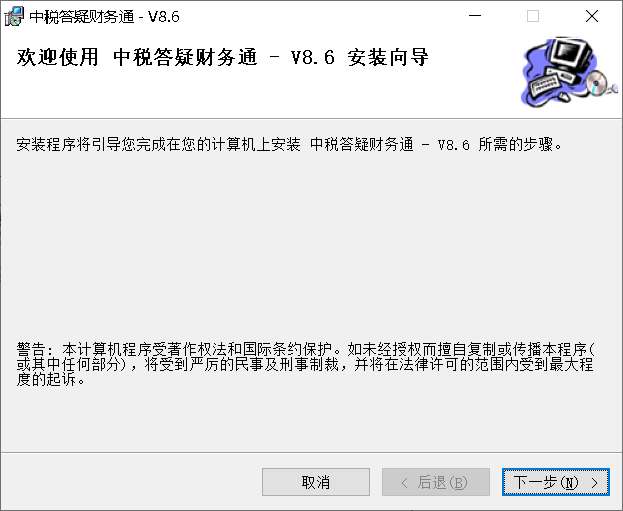This screenshot has height=511, width=623.
Task: Click the 警告 copyright warning paragraph
Action: point(305,364)
